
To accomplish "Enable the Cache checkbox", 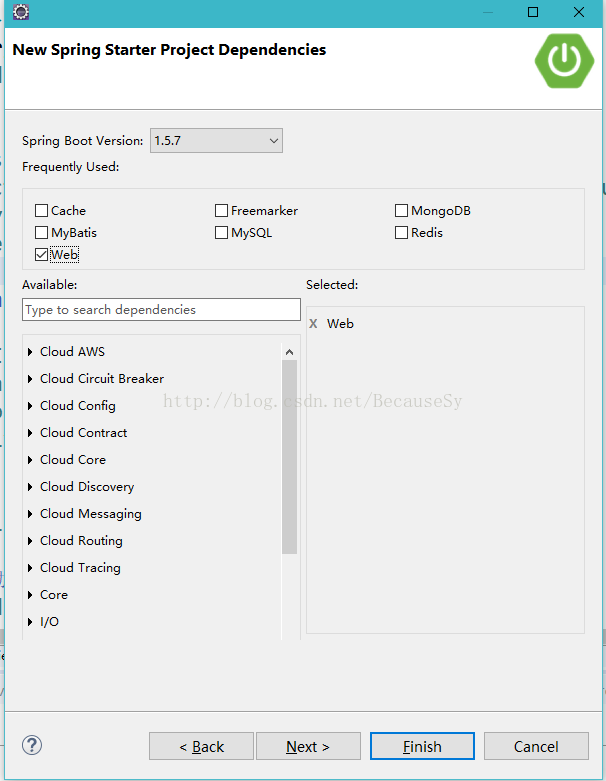I will pyautogui.click(x=41, y=211).
